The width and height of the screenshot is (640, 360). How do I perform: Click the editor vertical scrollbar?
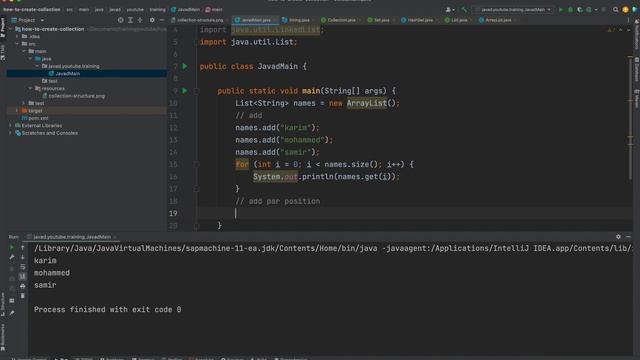coord(630,118)
